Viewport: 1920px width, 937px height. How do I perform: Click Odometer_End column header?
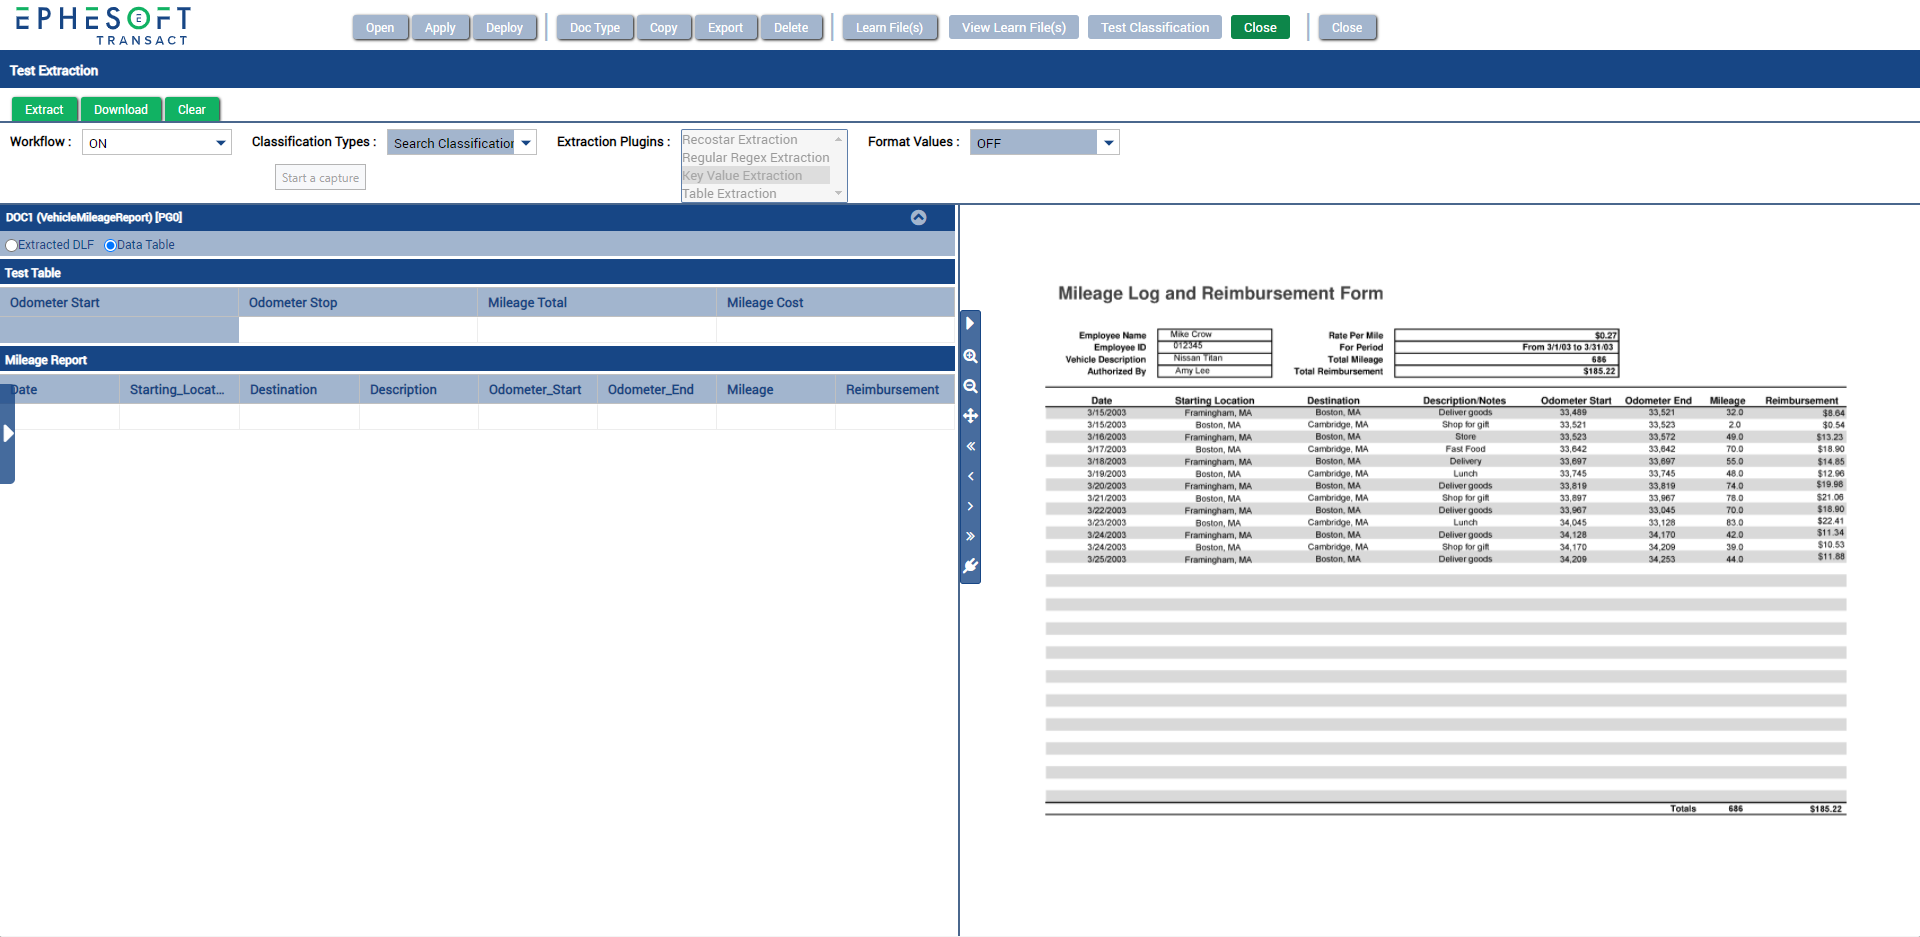click(657, 390)
